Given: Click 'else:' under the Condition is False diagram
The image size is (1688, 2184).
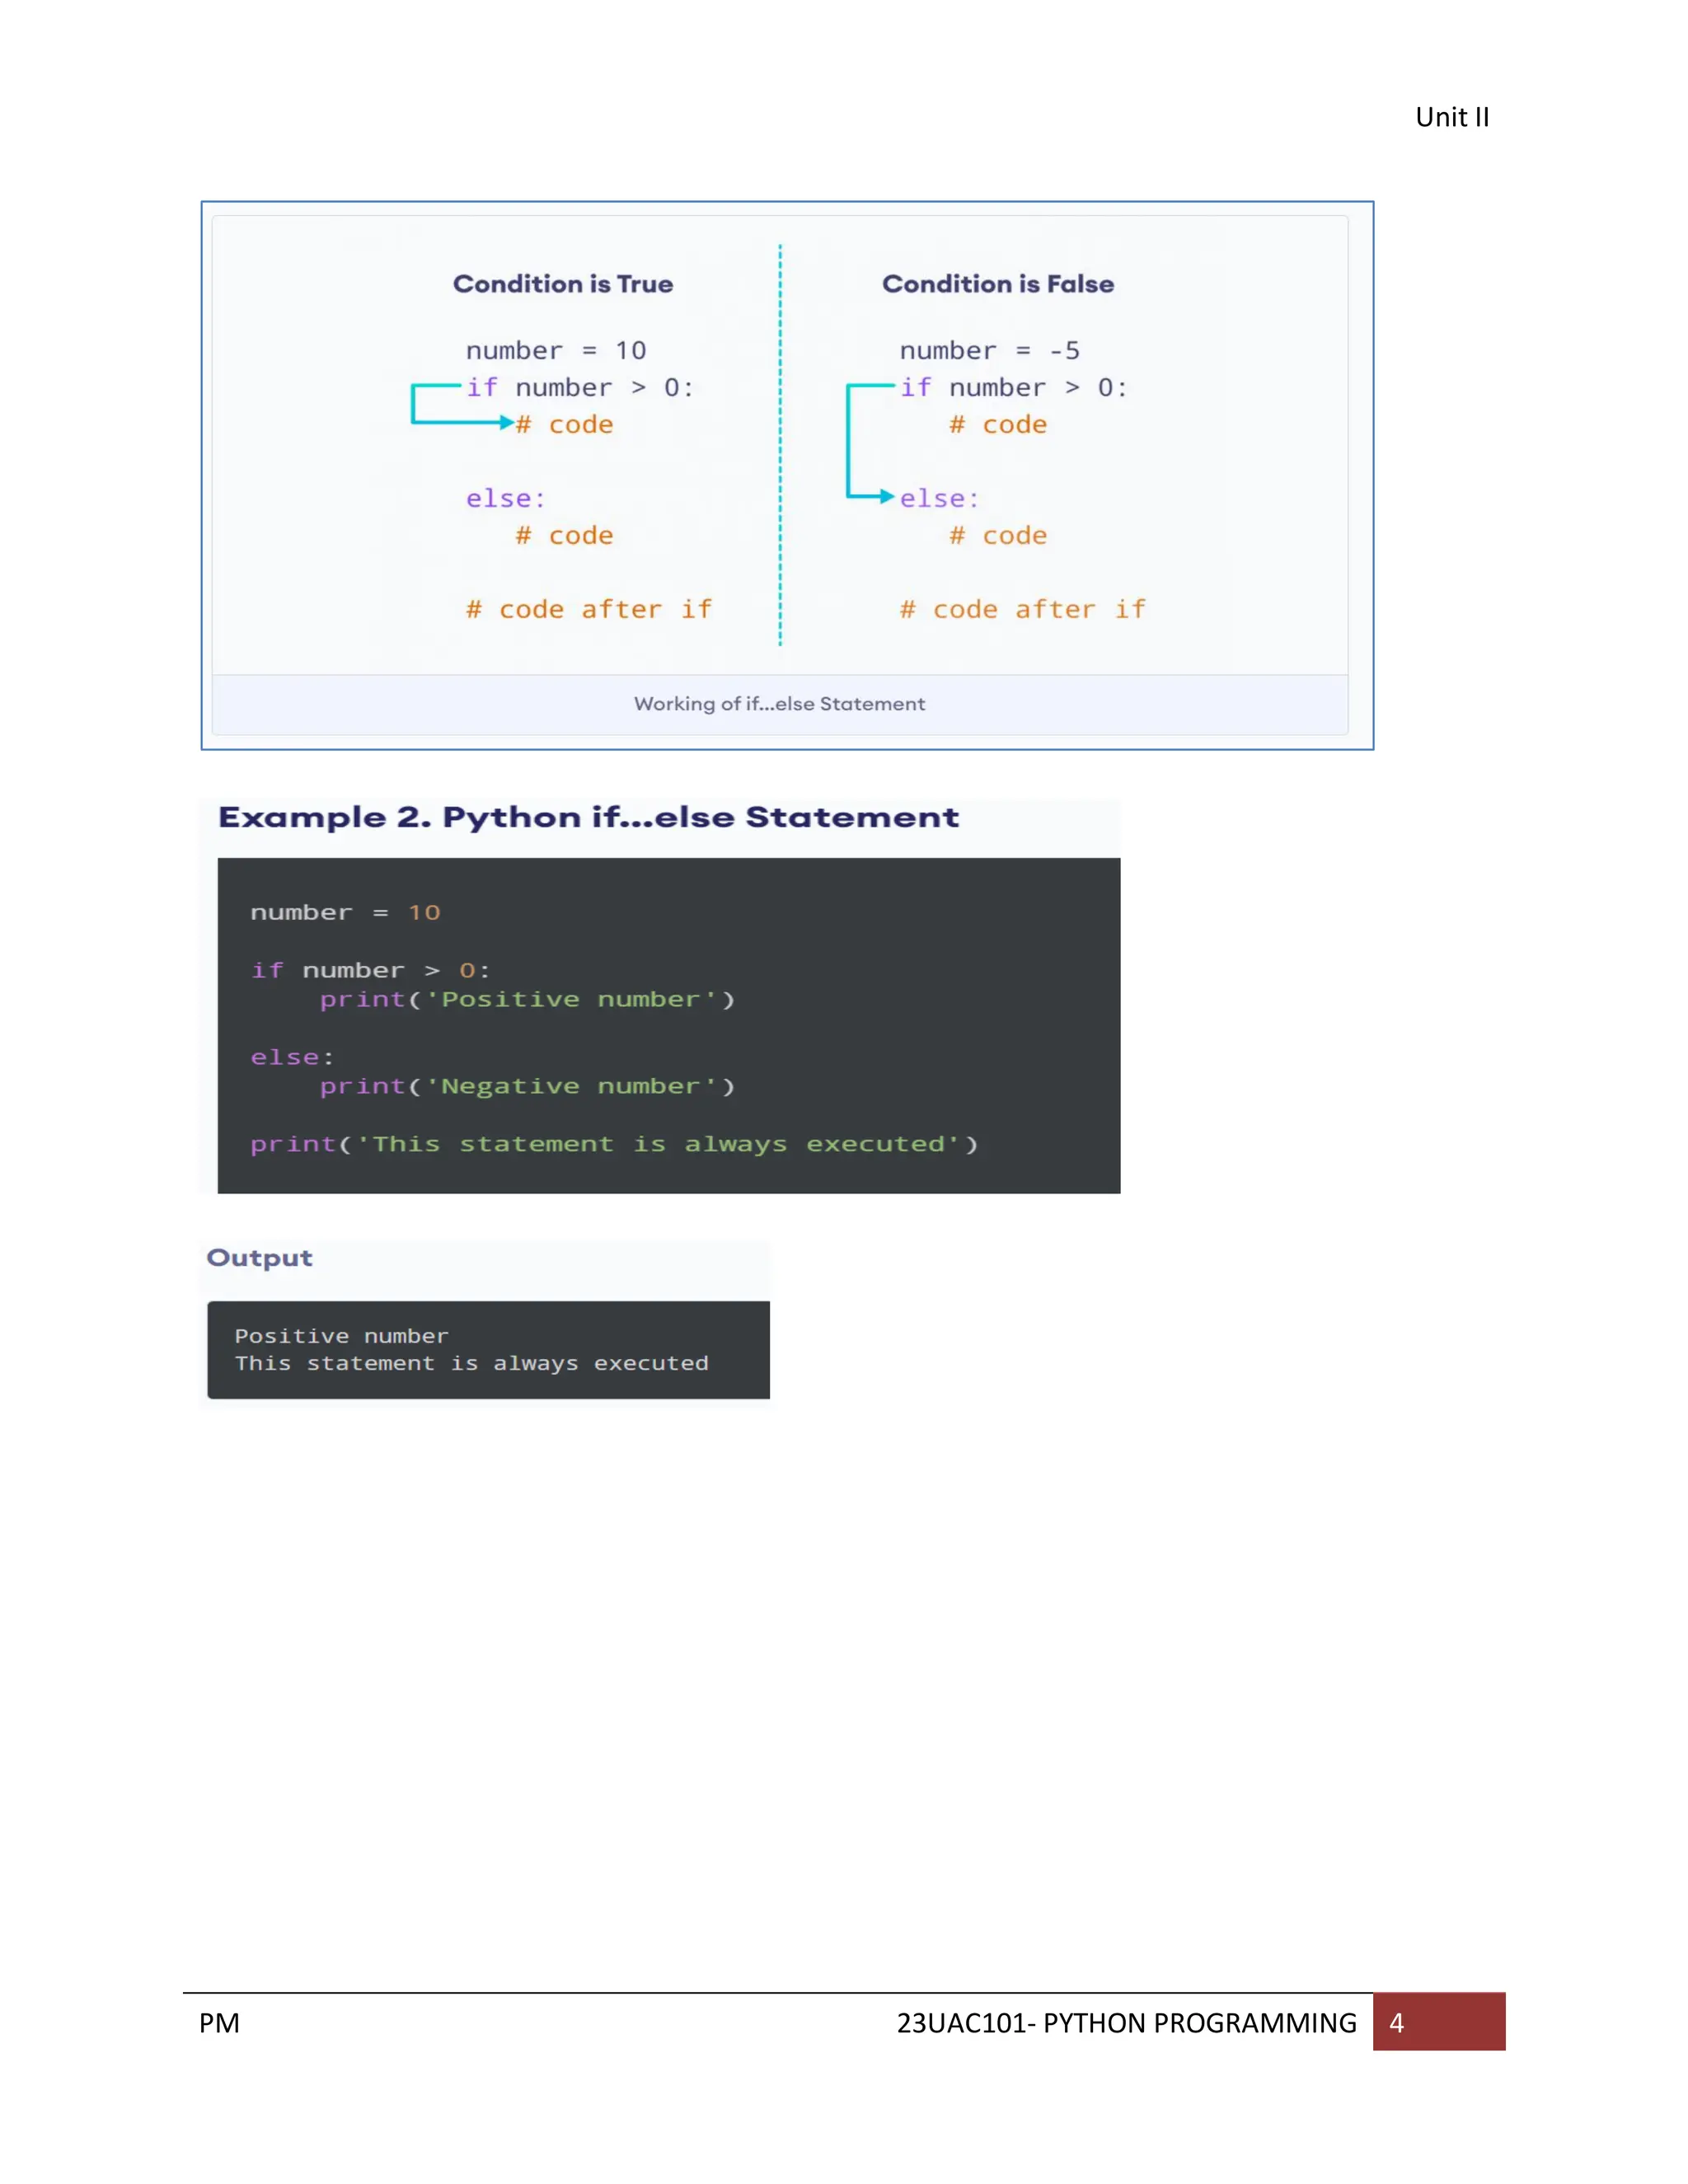Looking at the screenshot, I should 940,498.
